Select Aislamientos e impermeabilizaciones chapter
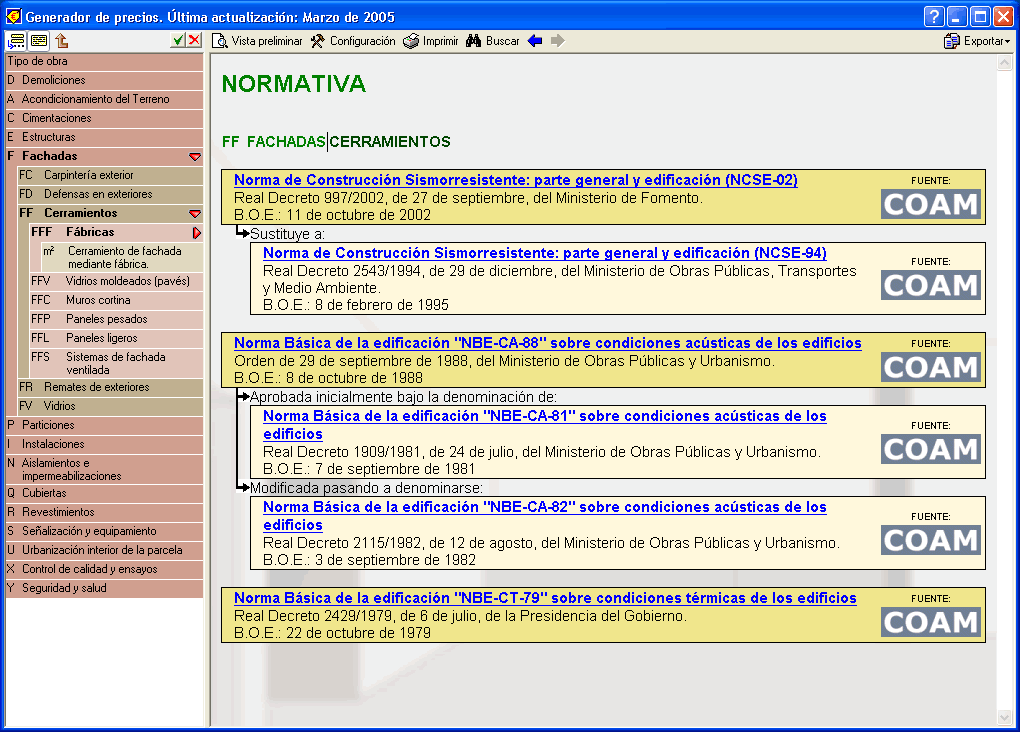 tap(104, 469)
